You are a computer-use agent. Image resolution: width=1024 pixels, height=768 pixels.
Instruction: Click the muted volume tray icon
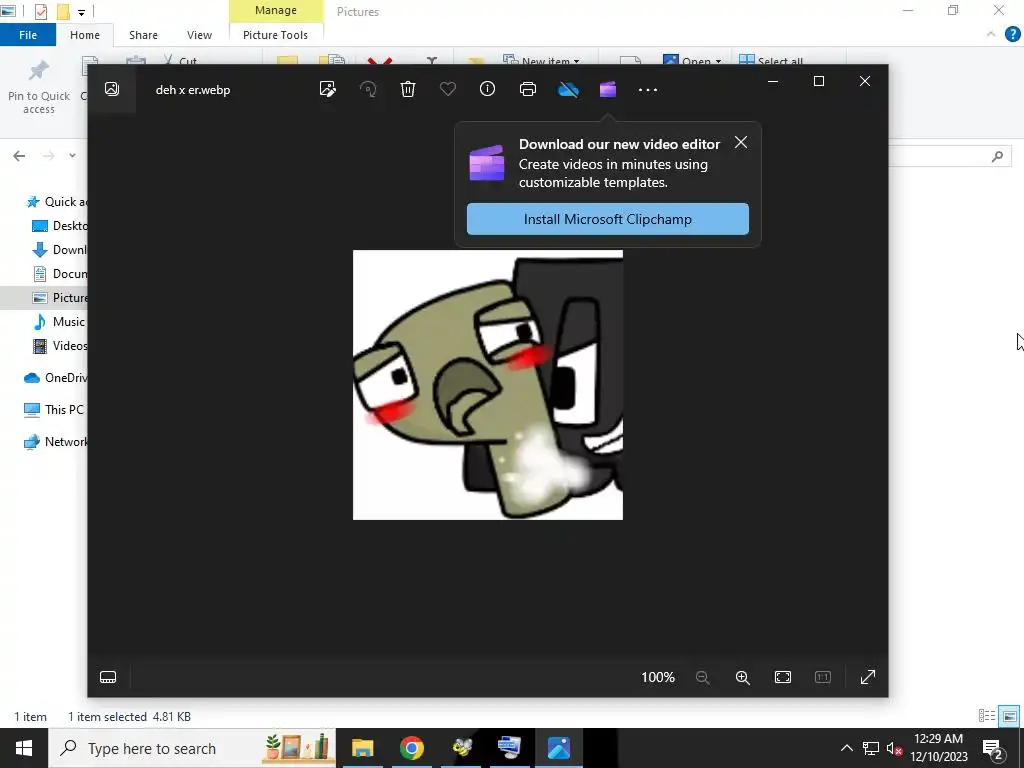tap(894, 748)
